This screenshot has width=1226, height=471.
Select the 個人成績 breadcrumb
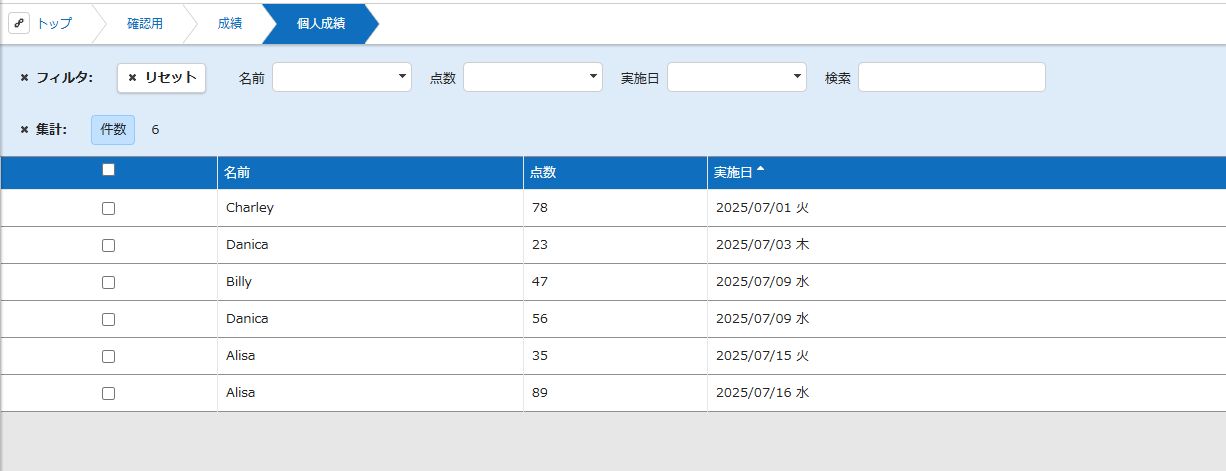(x=321, y=23)
